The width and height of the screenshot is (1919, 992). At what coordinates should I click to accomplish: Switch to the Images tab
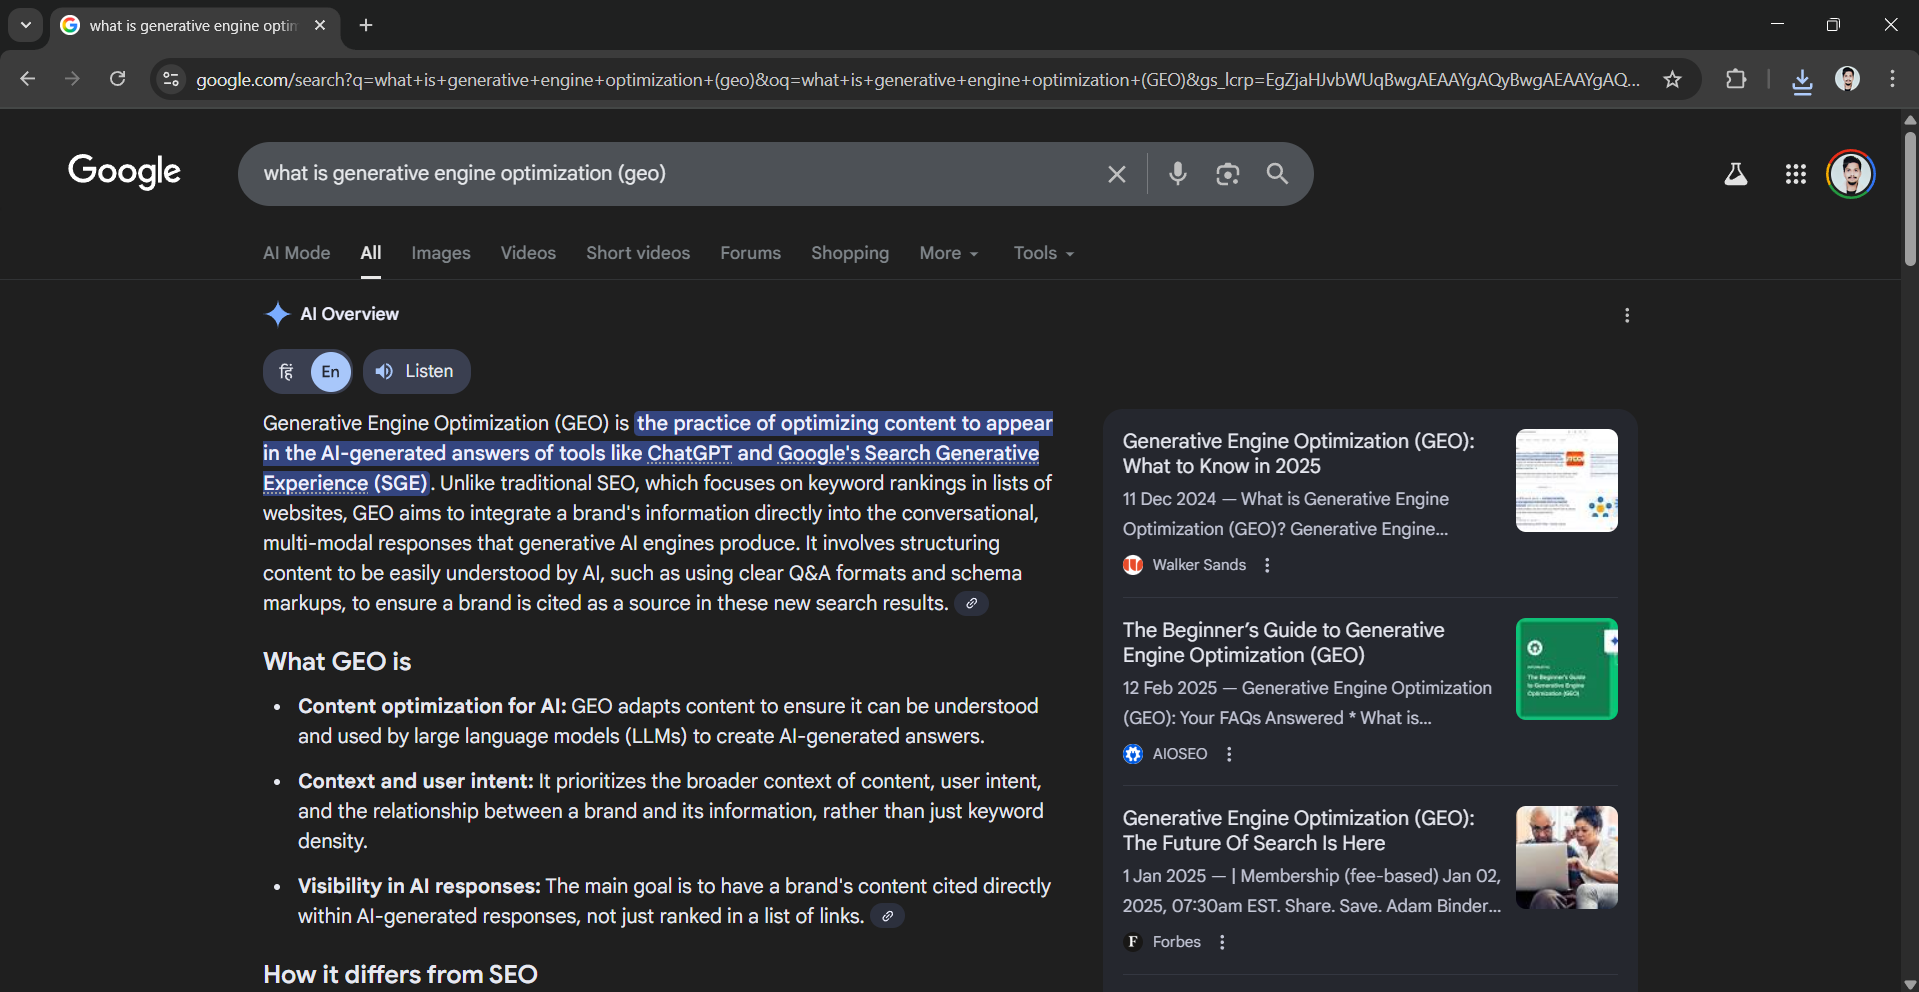point(440,253)
